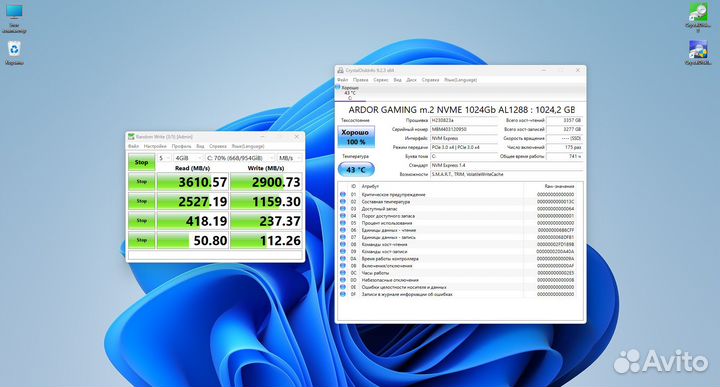720x387 pixels.
Task: Open the test size dropdown showing 4GiB
Action: 187,158
